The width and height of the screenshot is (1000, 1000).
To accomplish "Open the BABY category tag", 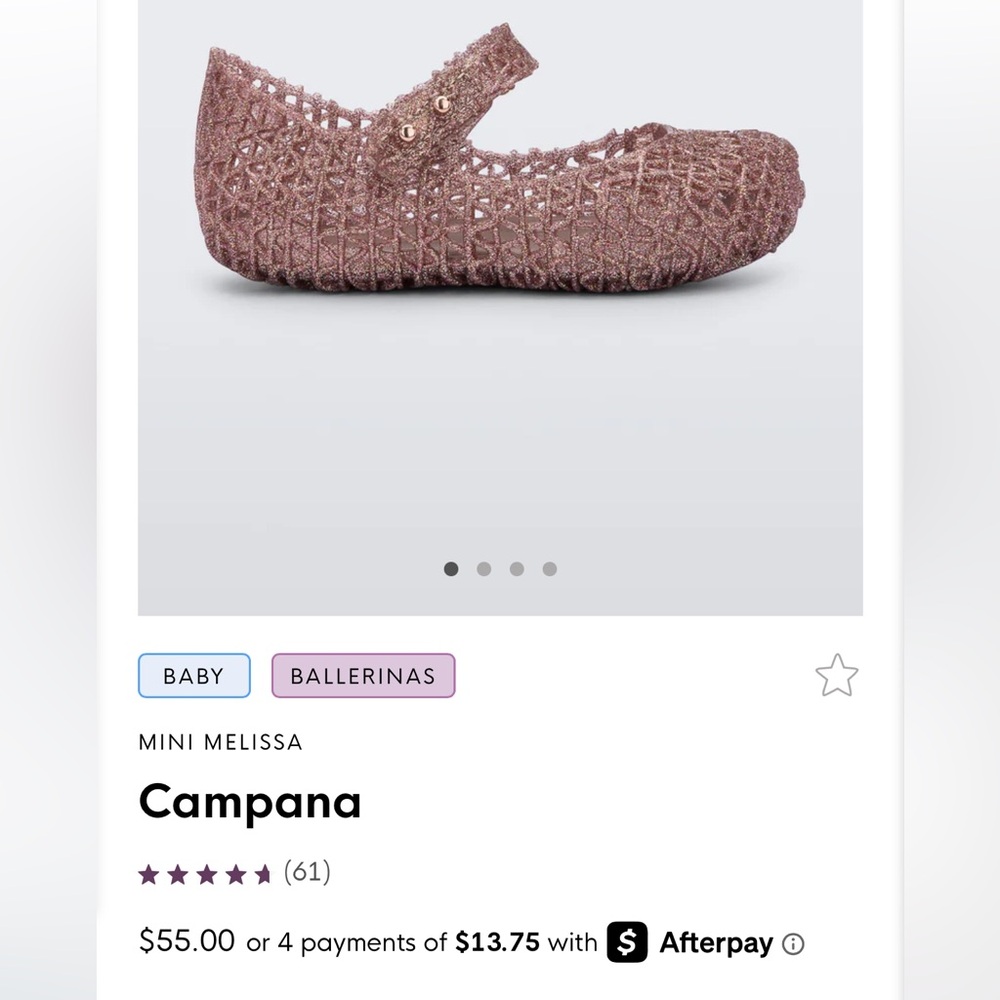I will point(193,675).
